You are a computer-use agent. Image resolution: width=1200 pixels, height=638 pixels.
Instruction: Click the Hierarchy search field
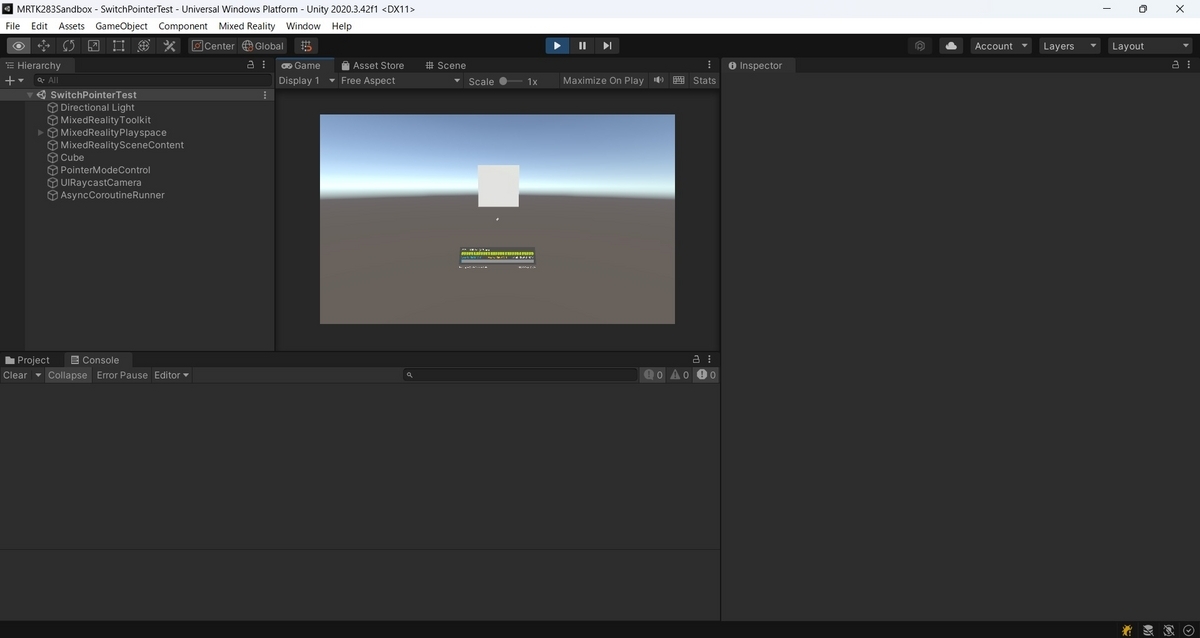tap(151, 80)
